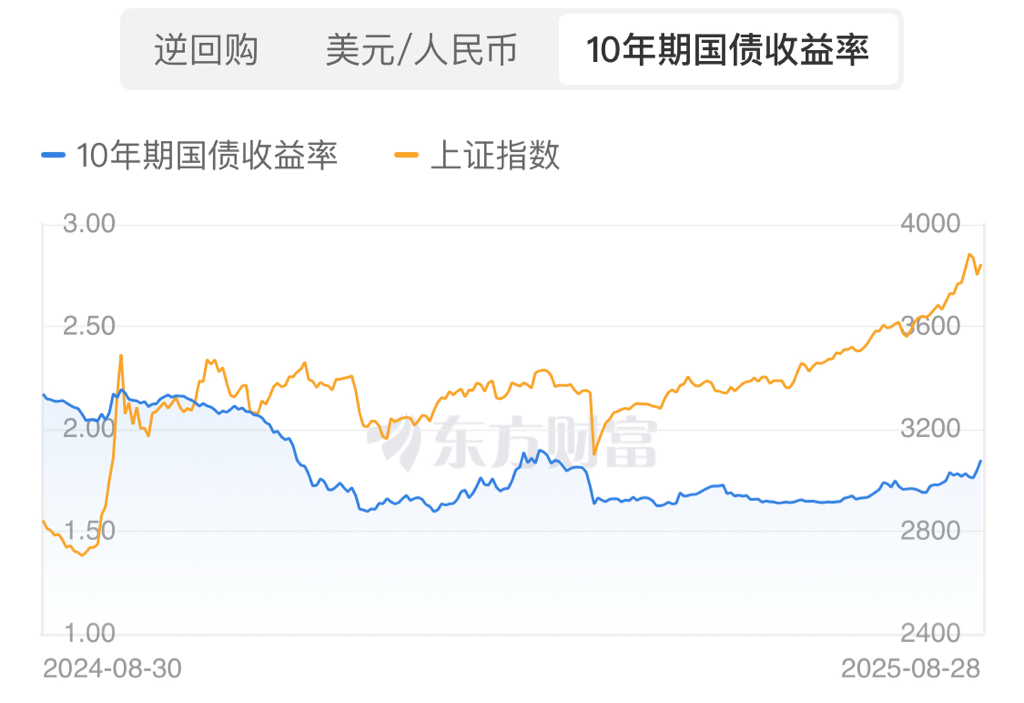The height and width of the screenshot is (703, 1024).
Task: Switch to the 逆回购 tab
Action: click(206, 50)
